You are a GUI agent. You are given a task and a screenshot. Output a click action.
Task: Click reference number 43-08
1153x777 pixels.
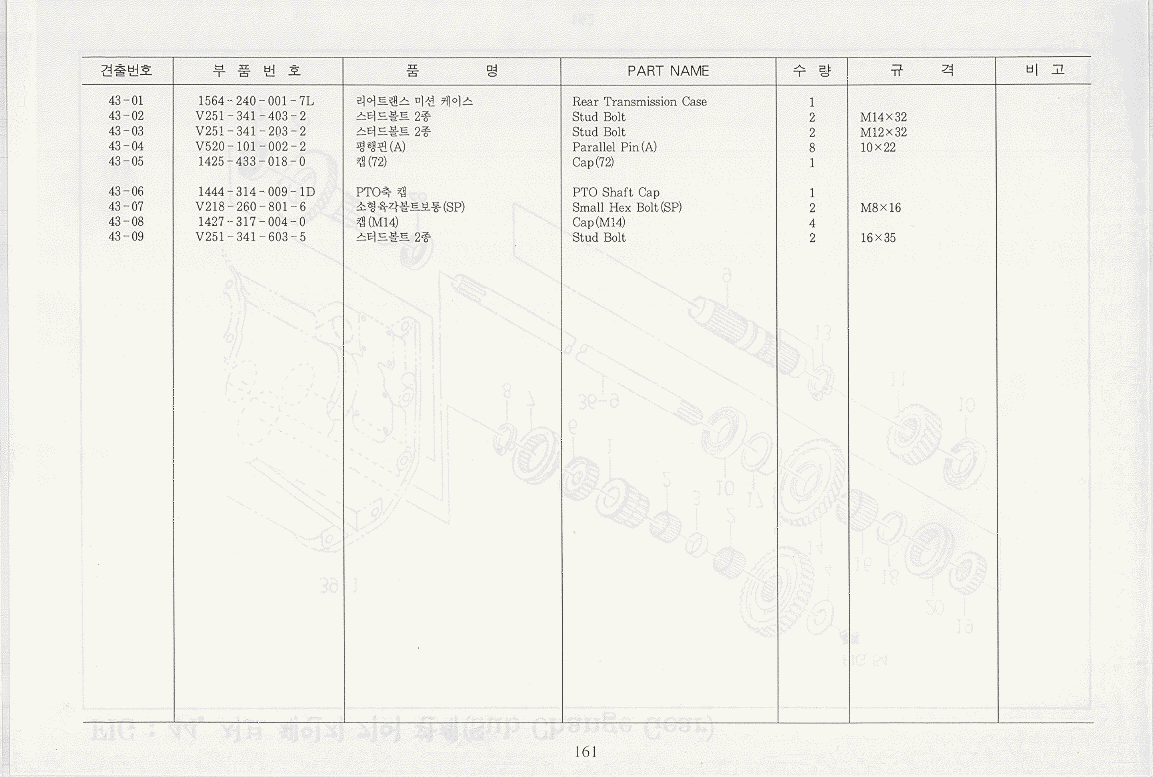(126, 221)
